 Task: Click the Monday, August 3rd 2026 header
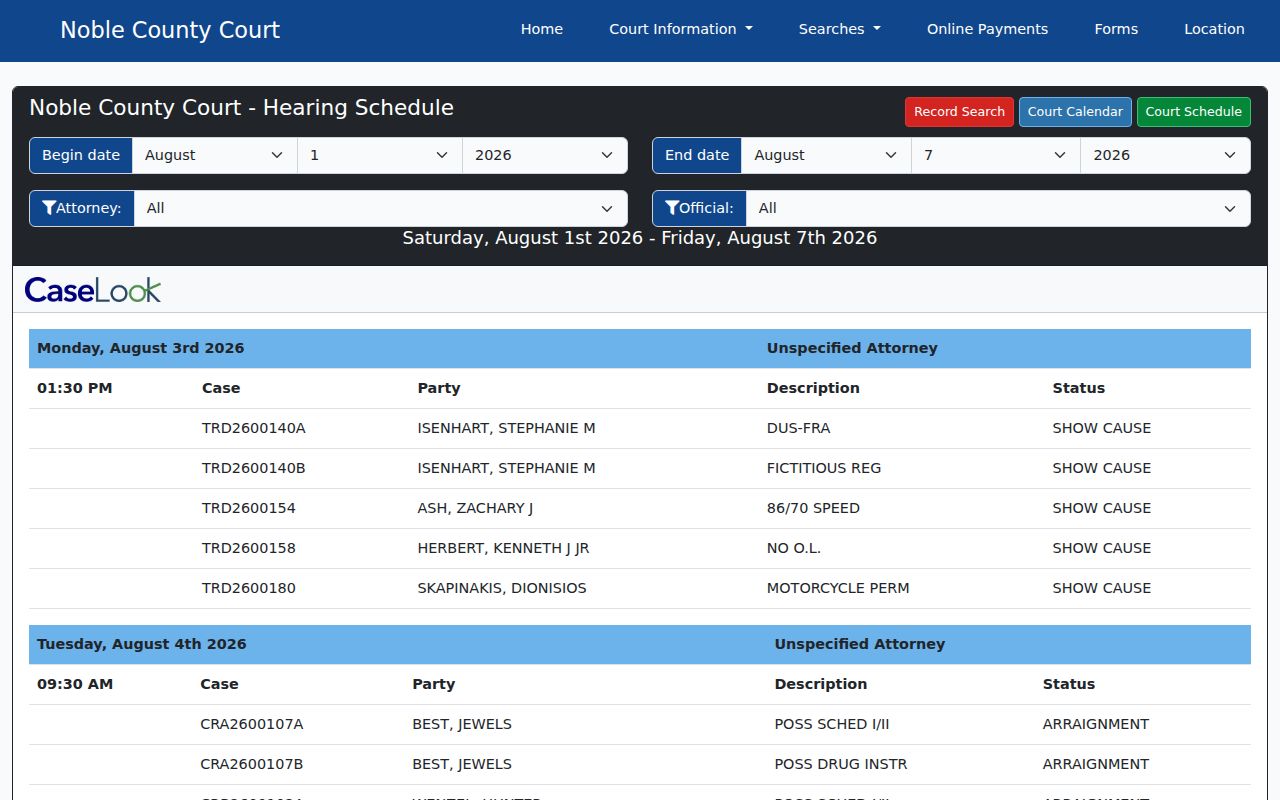point(141,348)
